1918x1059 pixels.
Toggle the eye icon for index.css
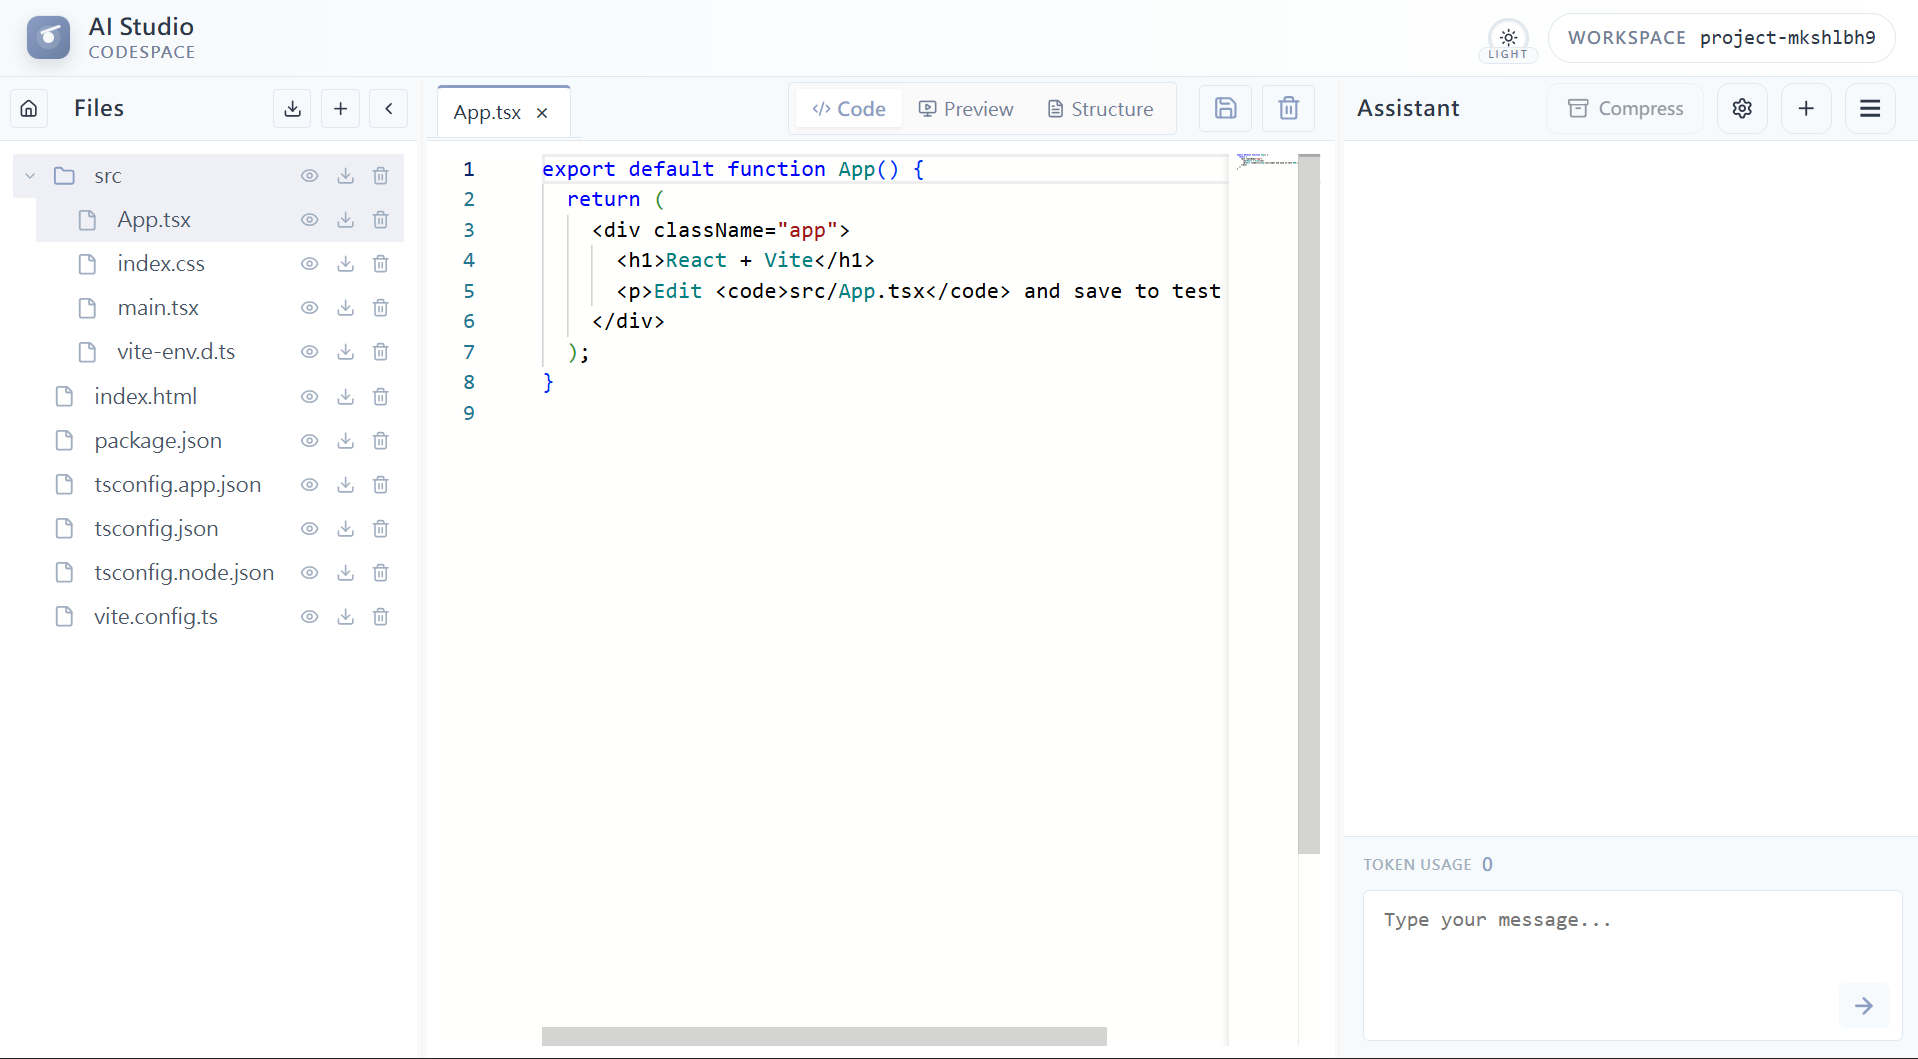310,264
